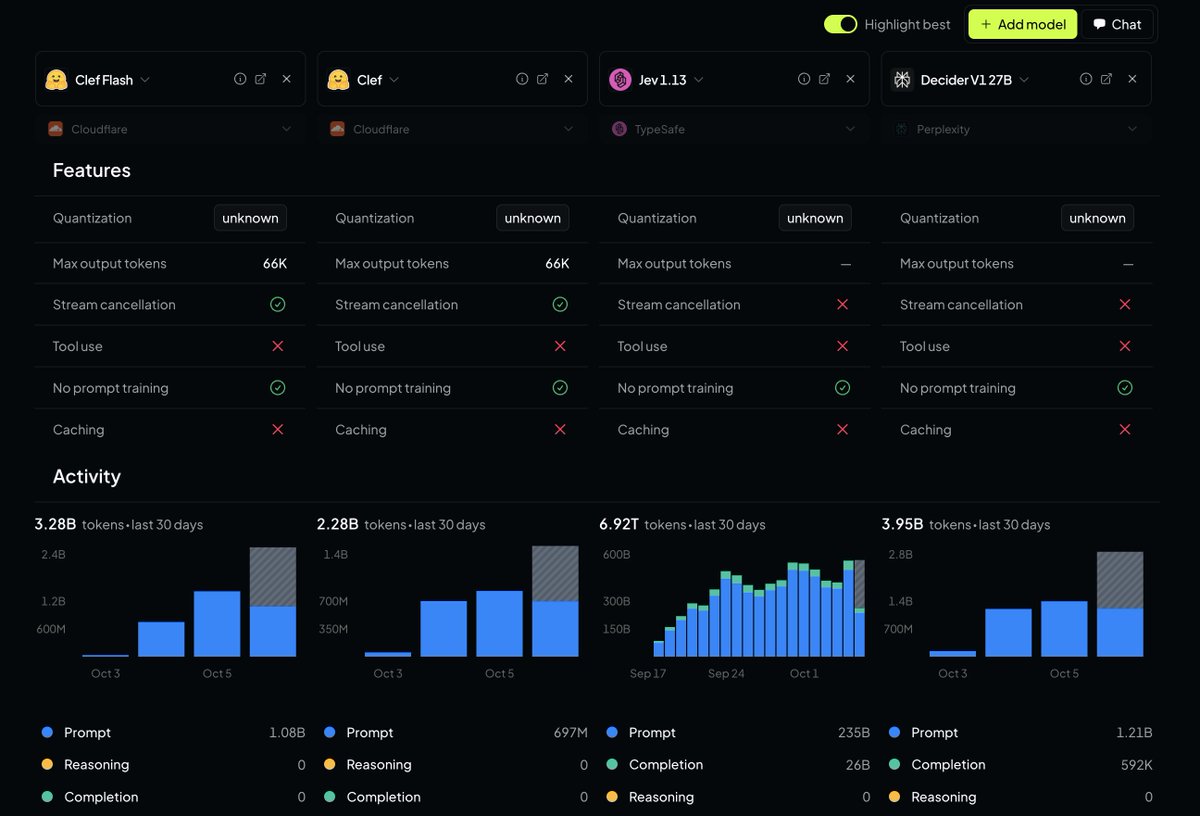Open Decider V1 27B external link icon
Viewport: 1200px width, 816px height.
tap(1107, 79)
